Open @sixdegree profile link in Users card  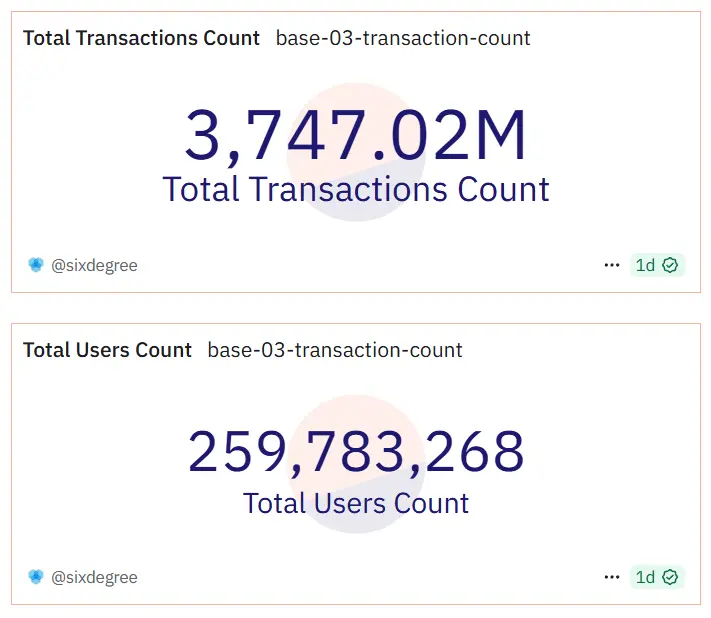(94, 577)
